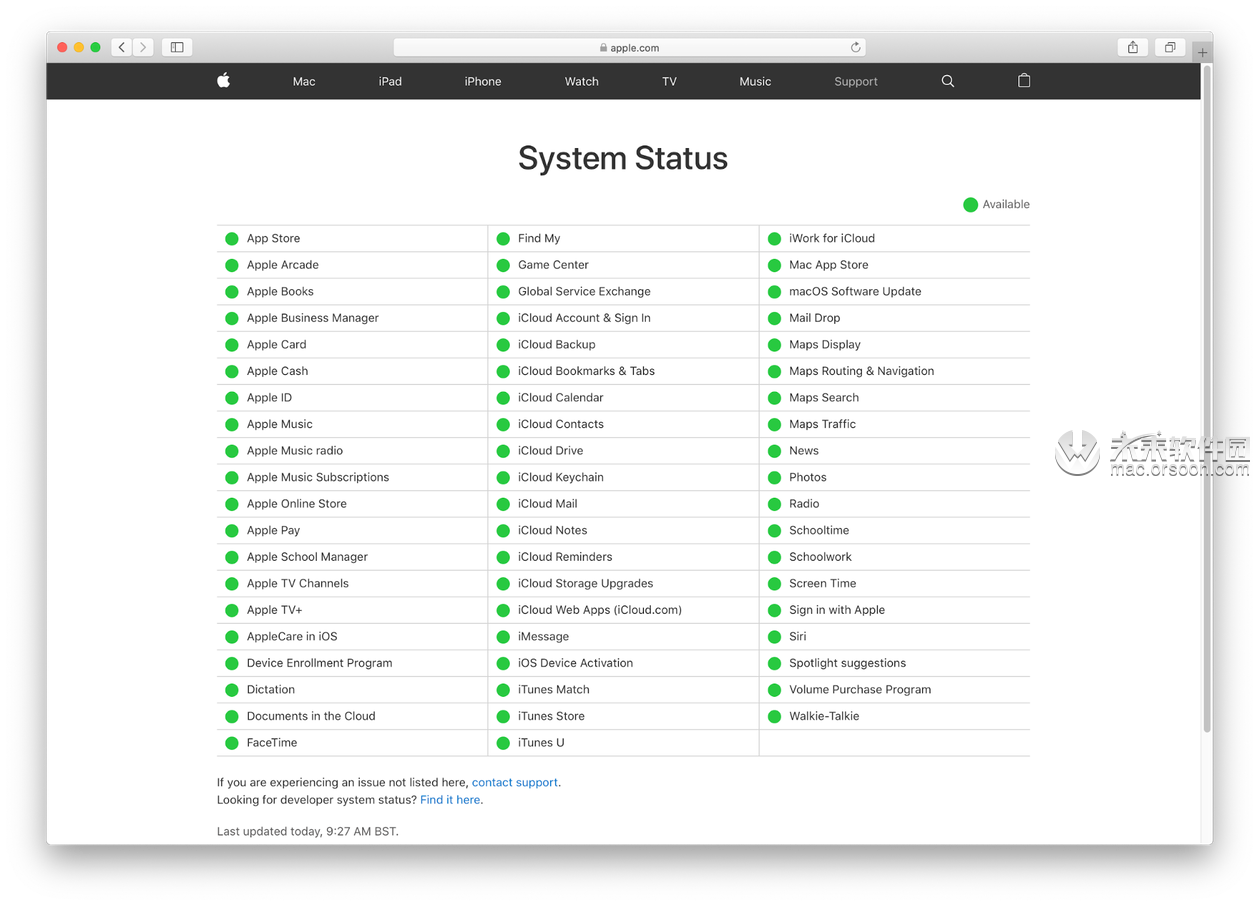Follow the contact support link
Image resolution: width=1260 pixels, height=906 pixels.
click(x=515, y=782)
